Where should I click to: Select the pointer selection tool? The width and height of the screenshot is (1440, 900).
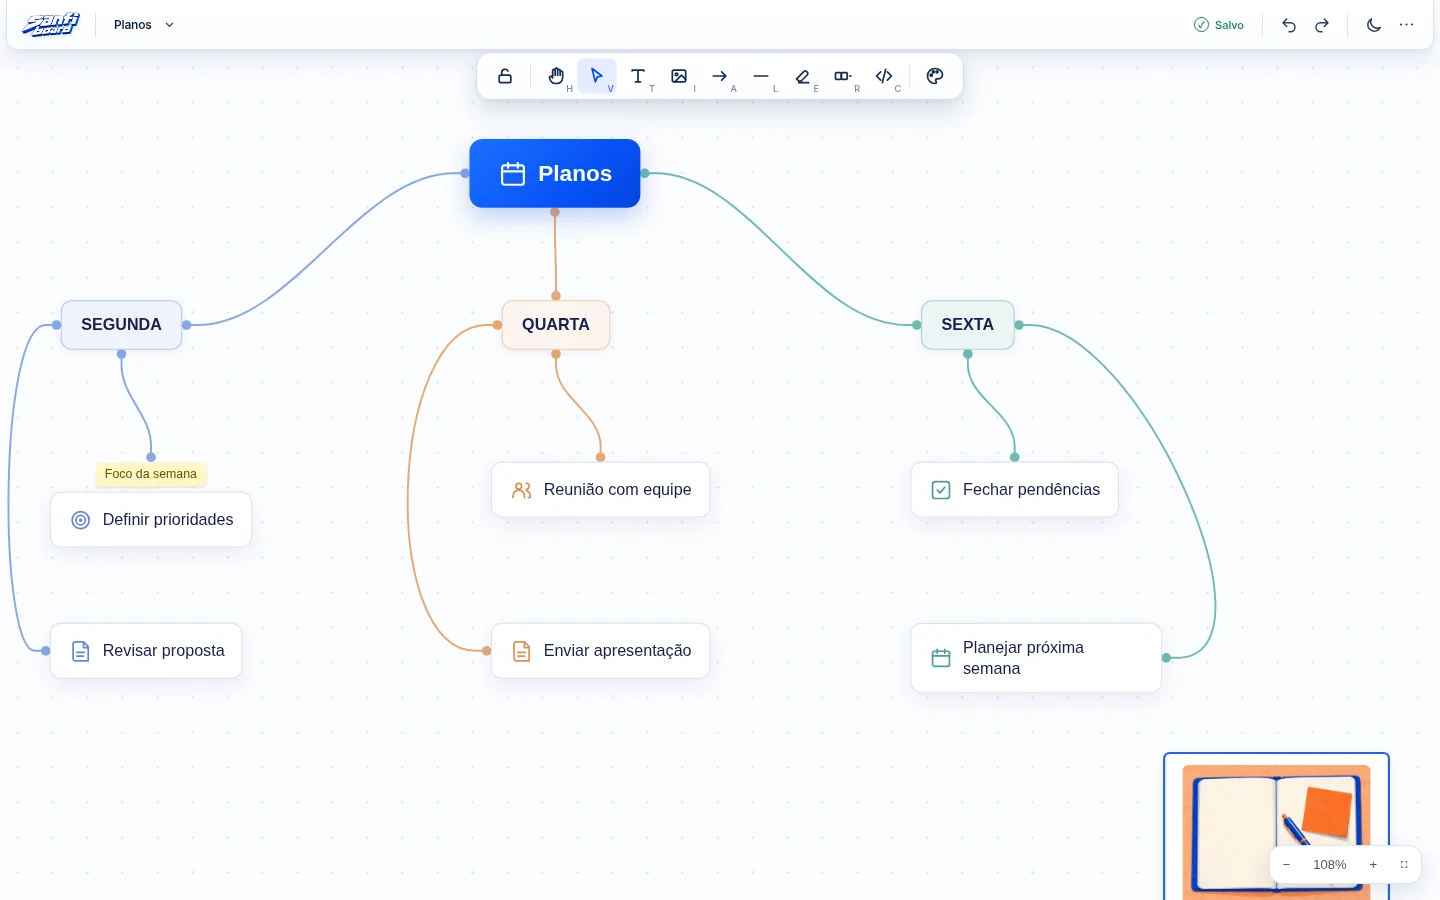pos(597,76)
